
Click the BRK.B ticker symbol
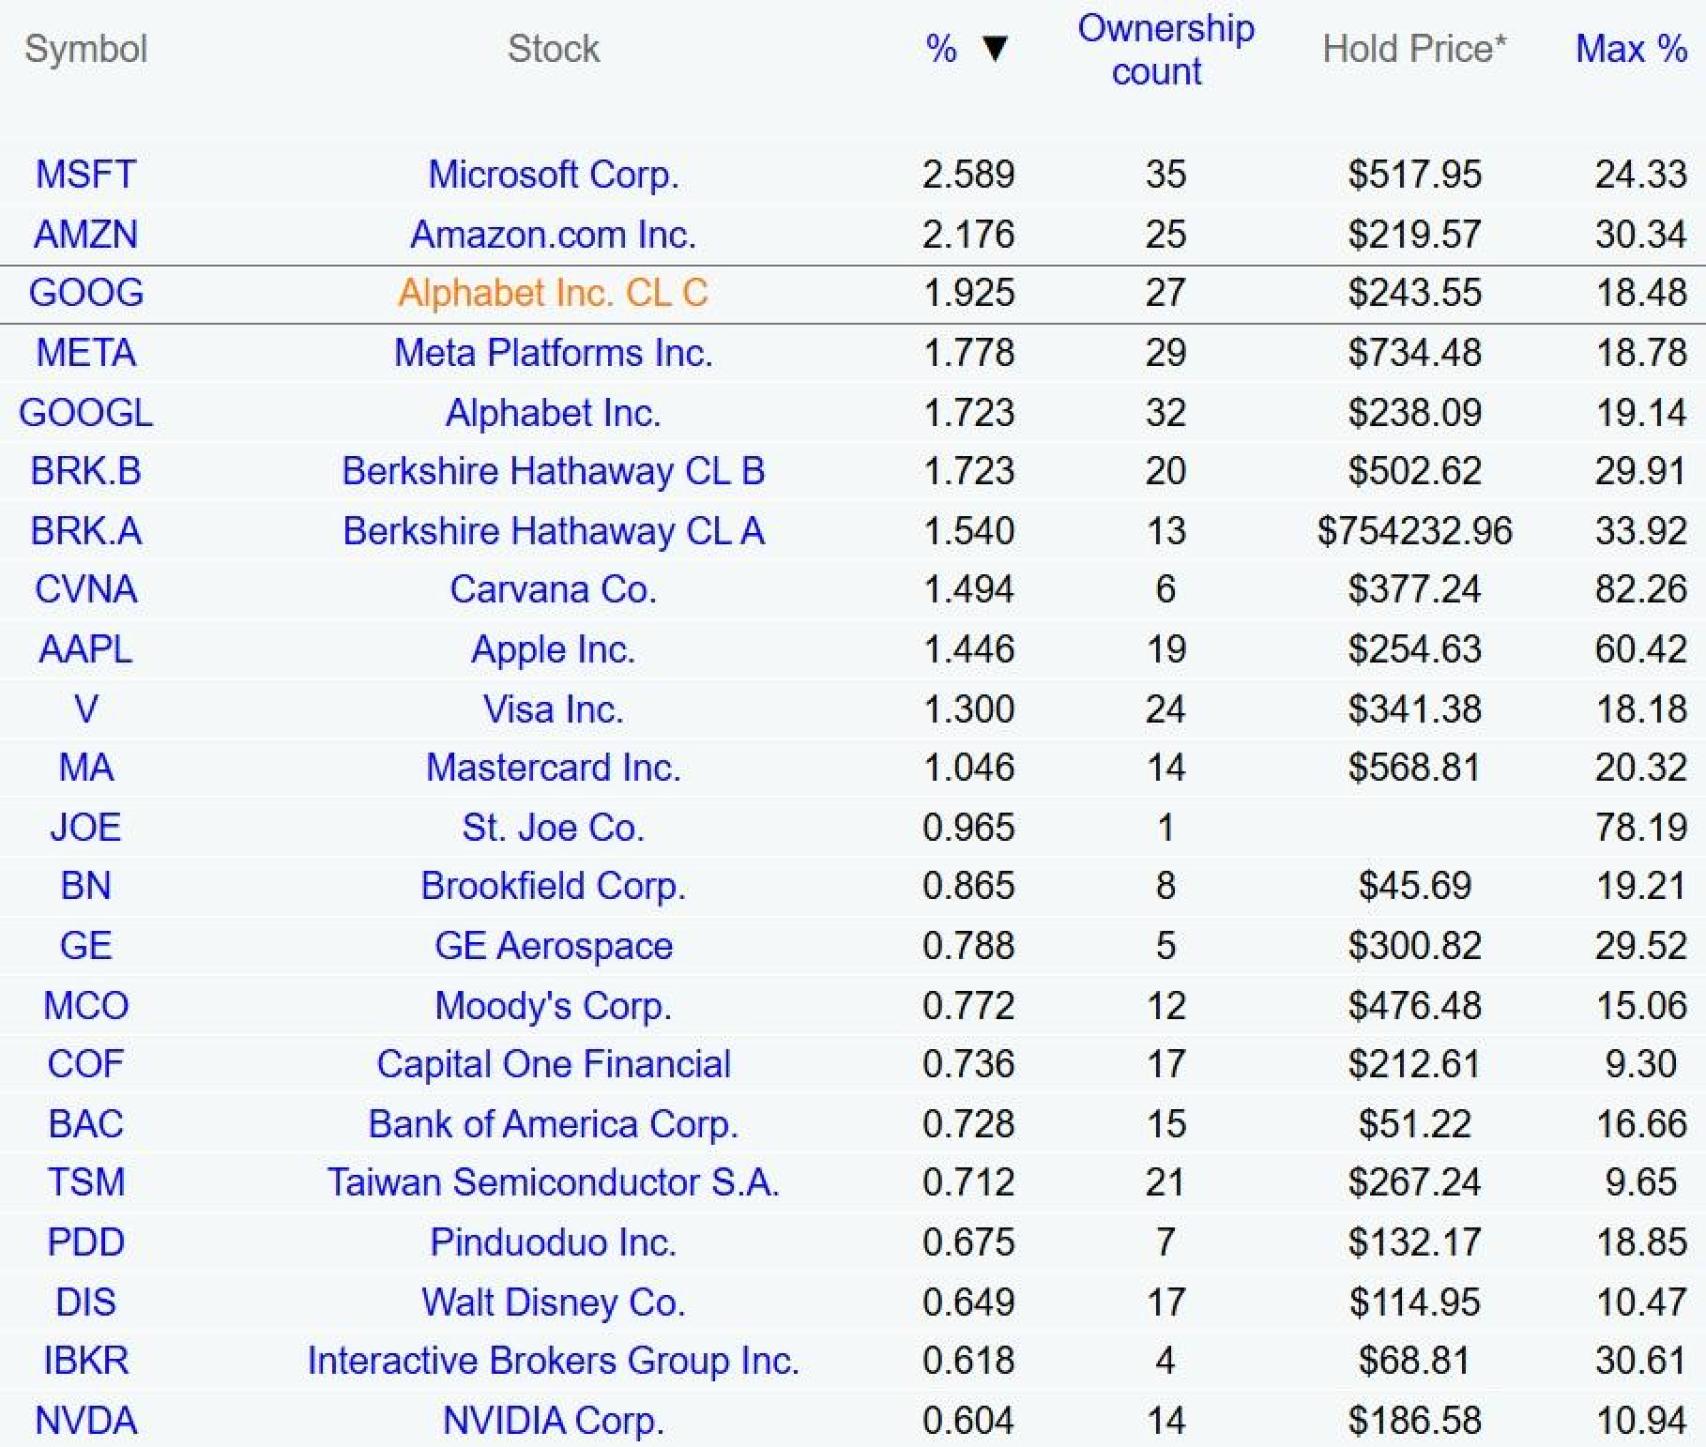point(86,471)
